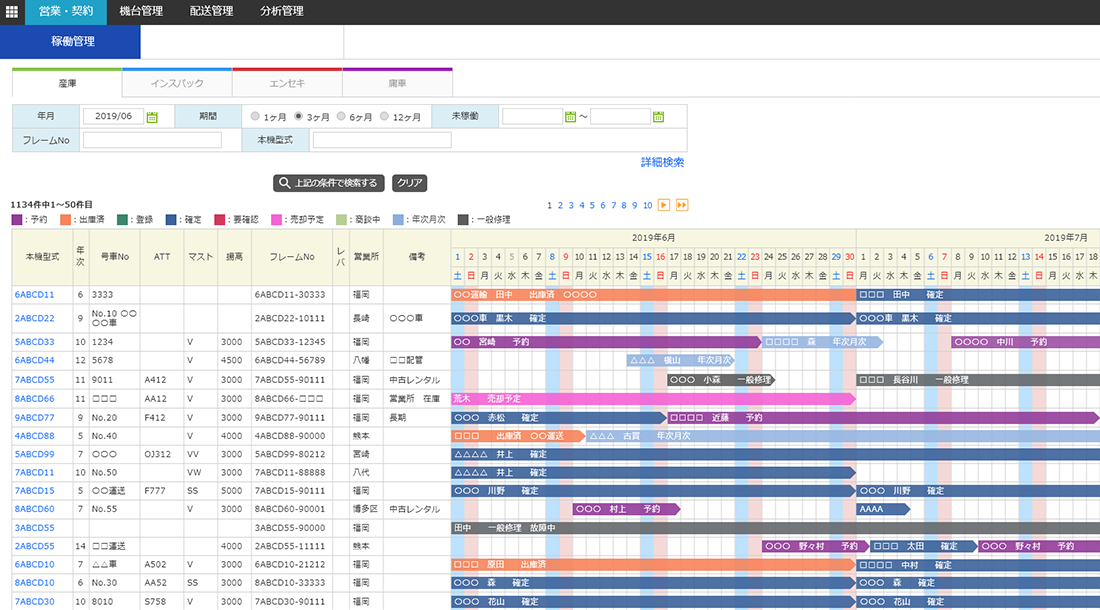Click the 未稼働 start date input
Screen dimensions: 1100x610
pos(532,116)
